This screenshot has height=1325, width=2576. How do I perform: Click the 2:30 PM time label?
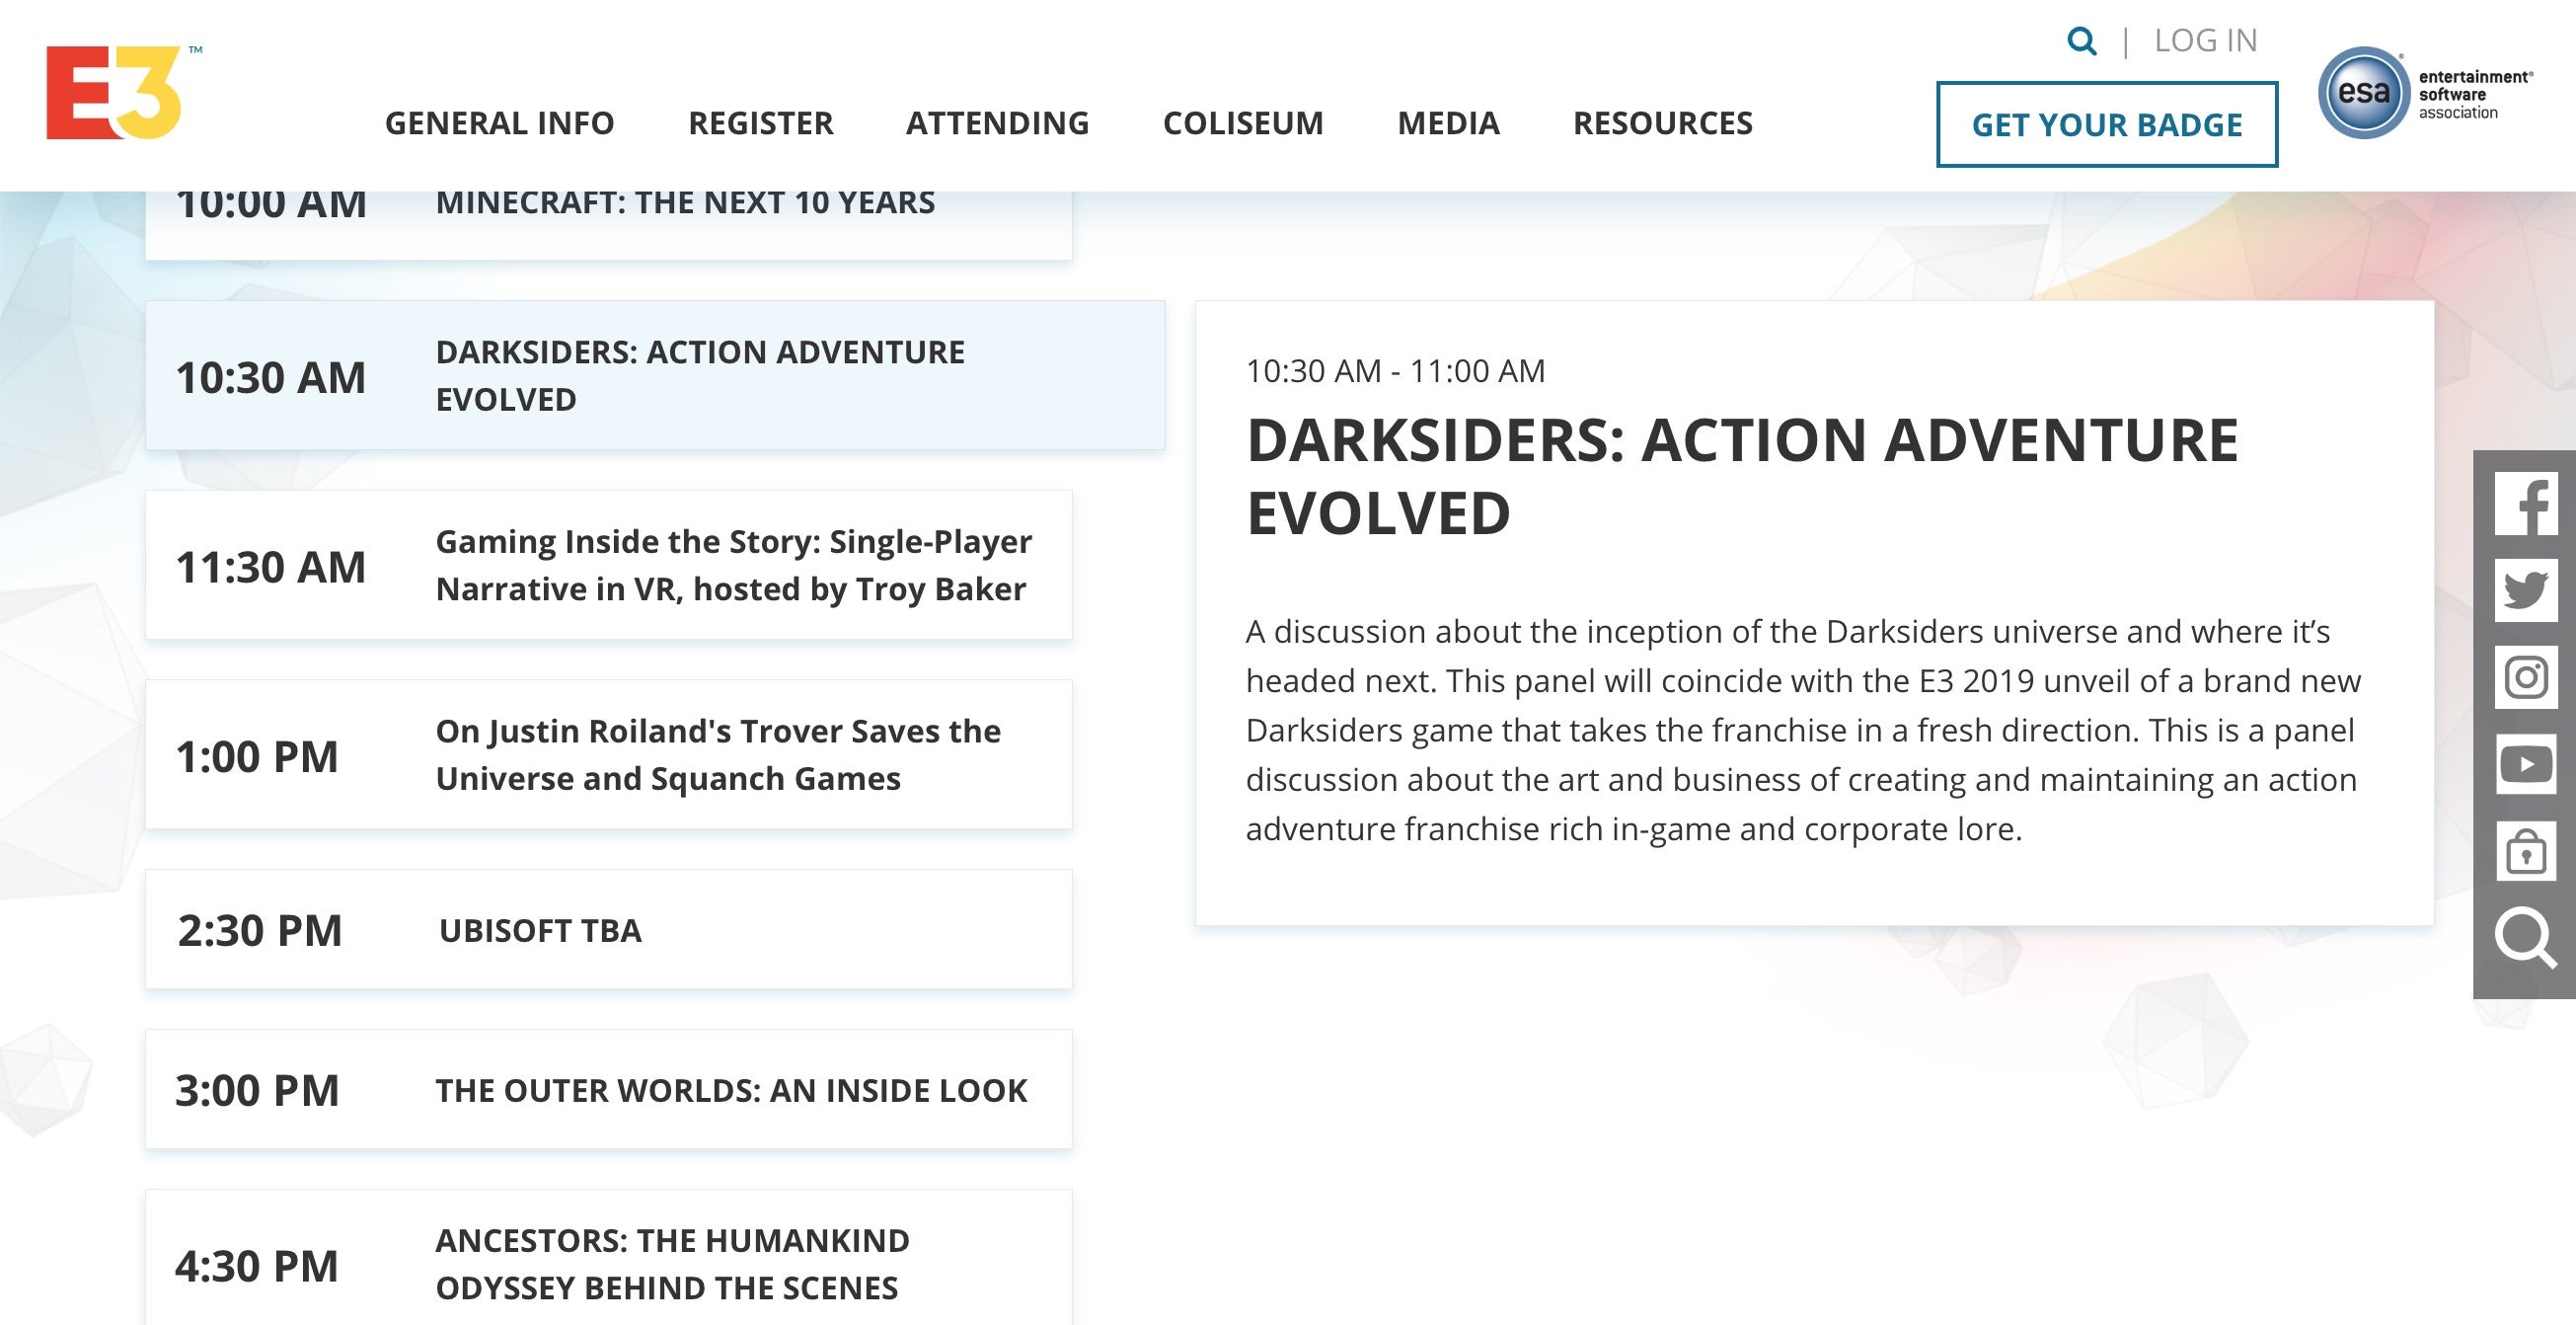coord(260,931)
